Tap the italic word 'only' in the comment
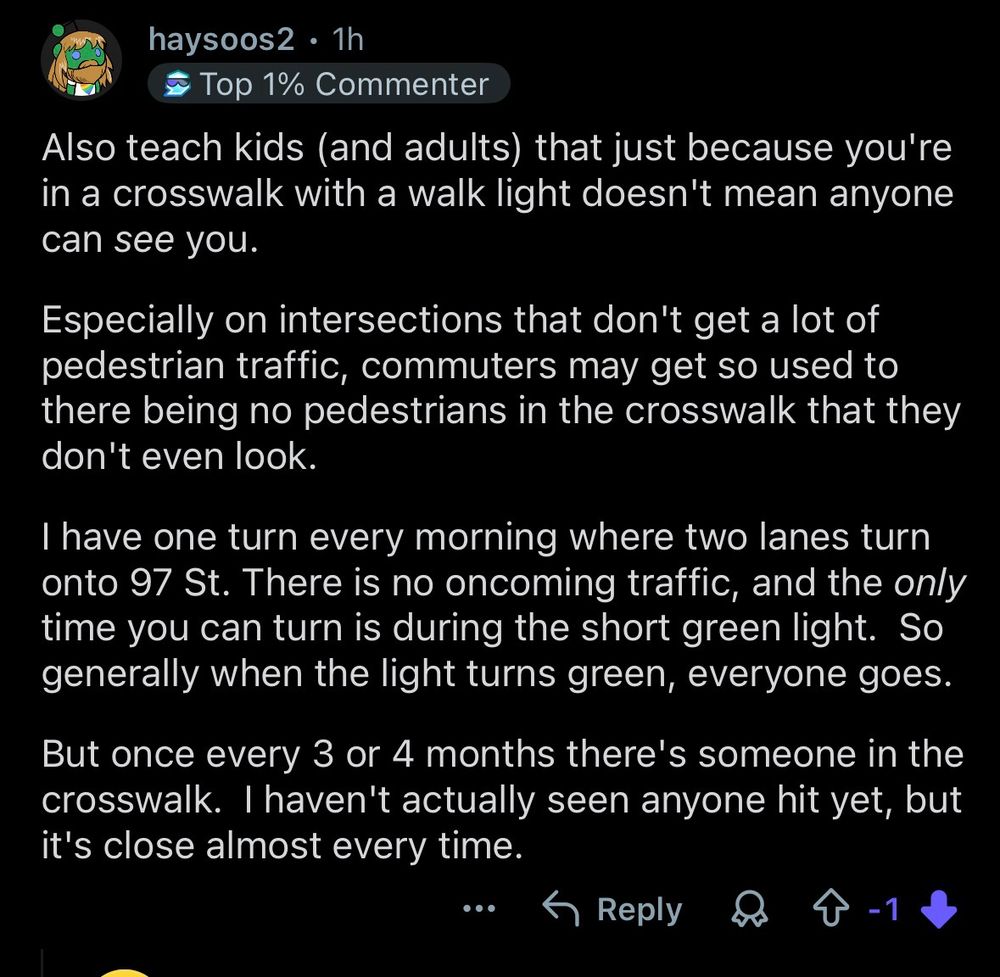The width and height of the screenshot is (1000, 977). pyautogui.click(x=929, y=583)
